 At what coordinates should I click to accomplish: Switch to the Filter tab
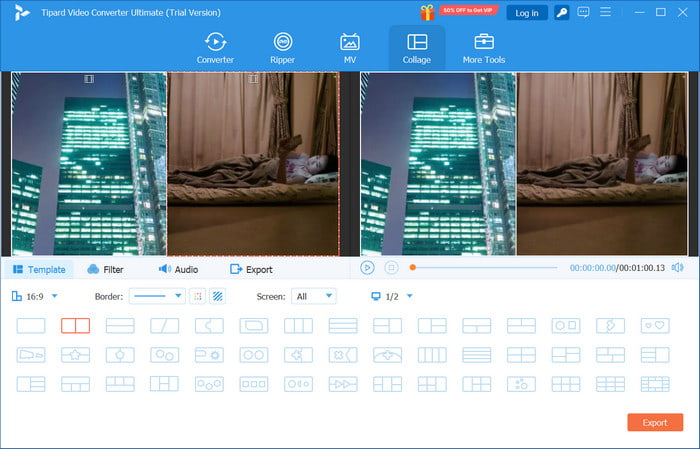pos(105,269)
